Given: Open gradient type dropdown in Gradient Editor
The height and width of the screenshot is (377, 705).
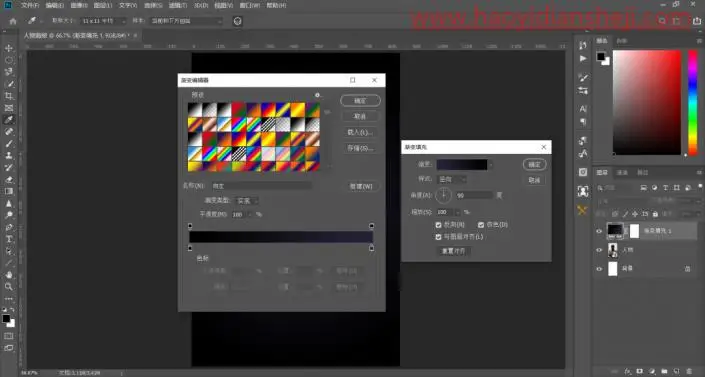Looking at the screenshot, I should (247, 201).
